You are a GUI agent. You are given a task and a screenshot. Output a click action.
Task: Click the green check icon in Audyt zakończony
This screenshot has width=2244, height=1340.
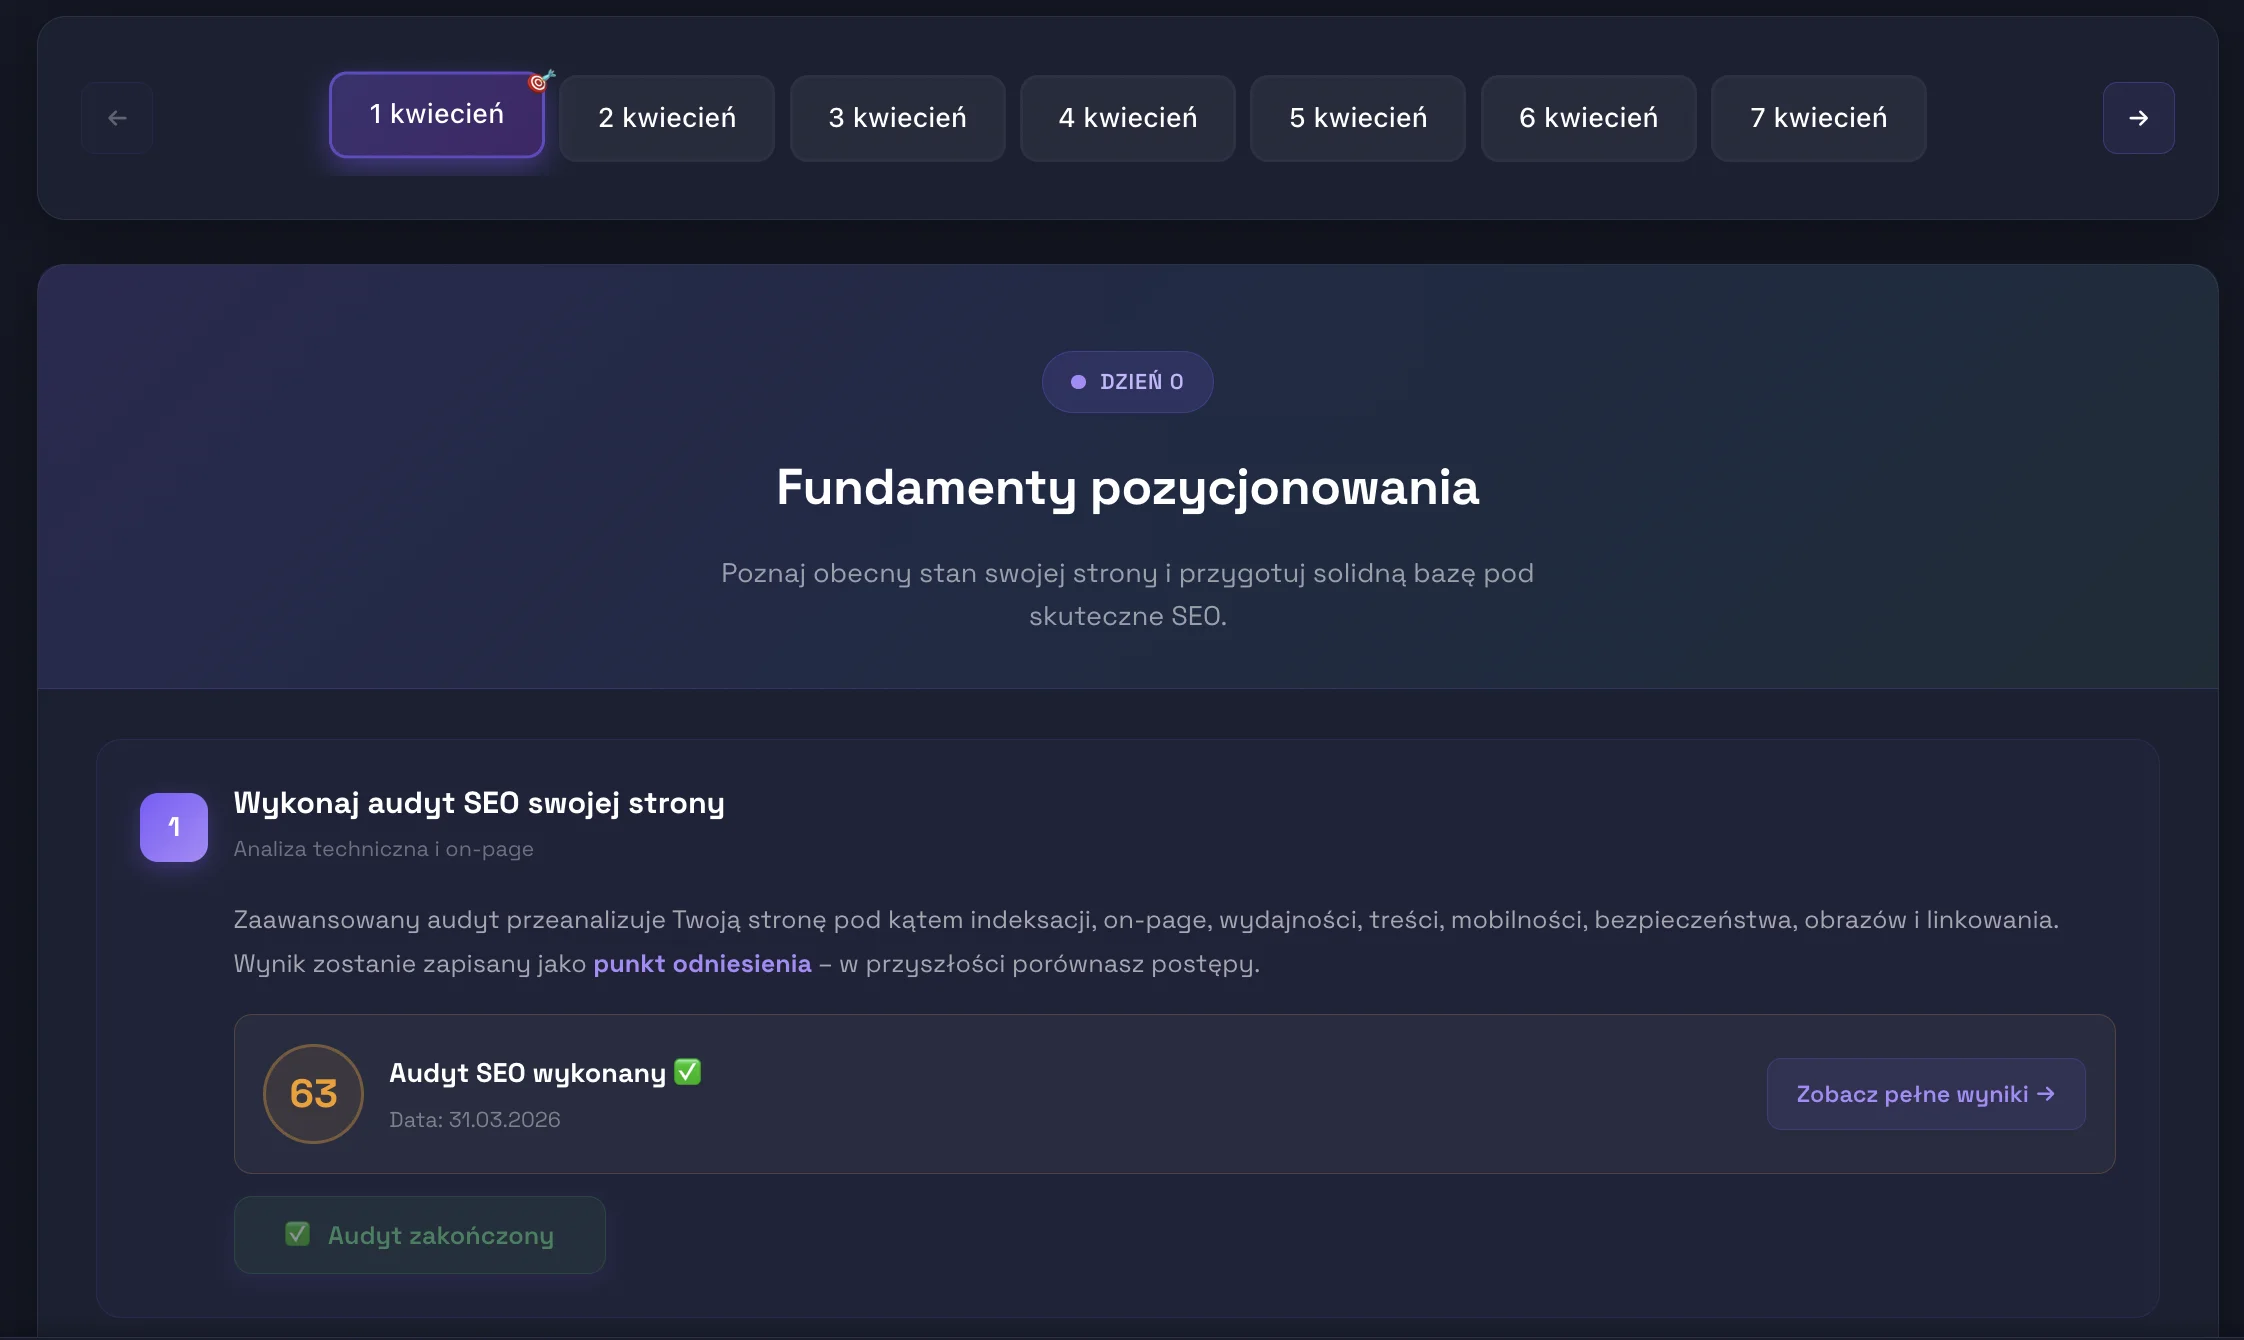(x=297, y=1234)
